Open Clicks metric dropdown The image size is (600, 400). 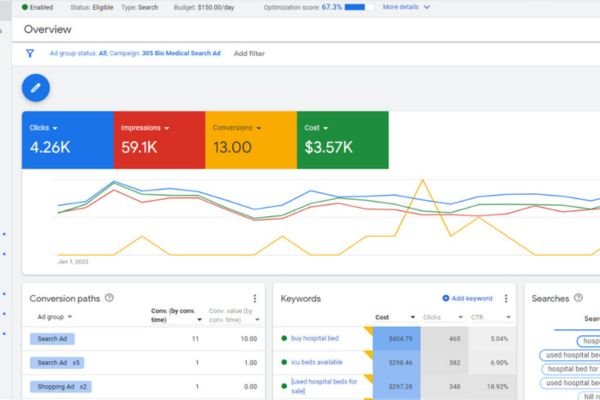coord(55,128)
